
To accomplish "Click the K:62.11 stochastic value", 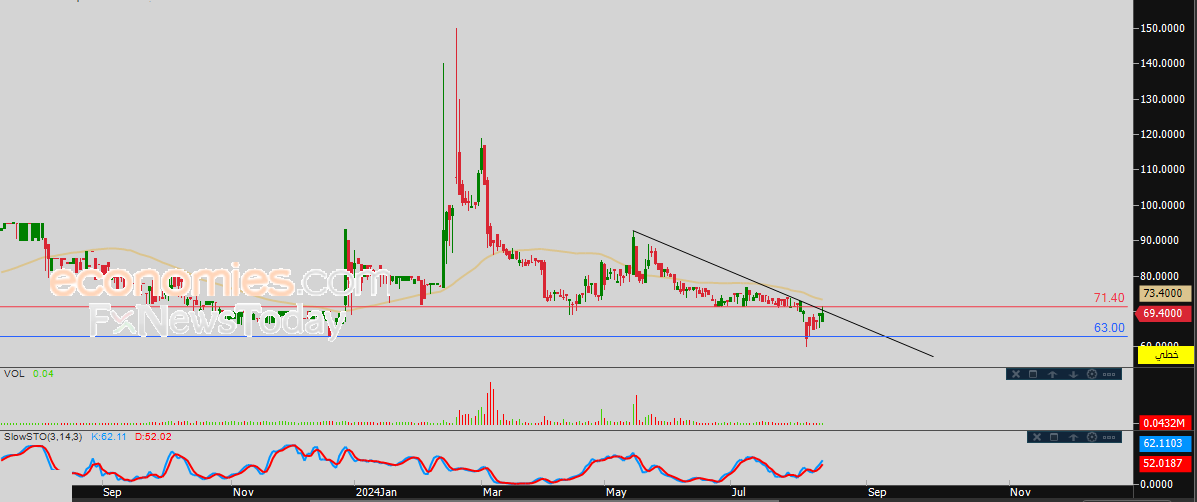I will tap(109, 437).
